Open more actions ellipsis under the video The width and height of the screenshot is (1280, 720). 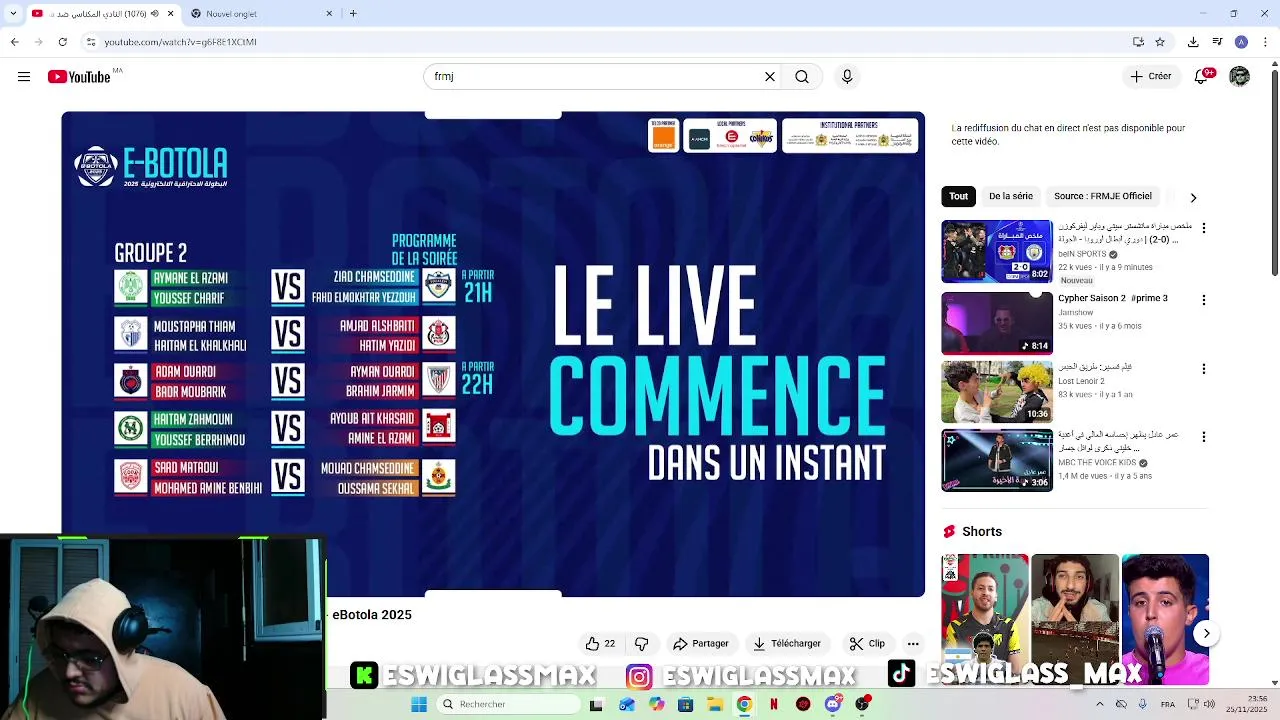[913, 644]
